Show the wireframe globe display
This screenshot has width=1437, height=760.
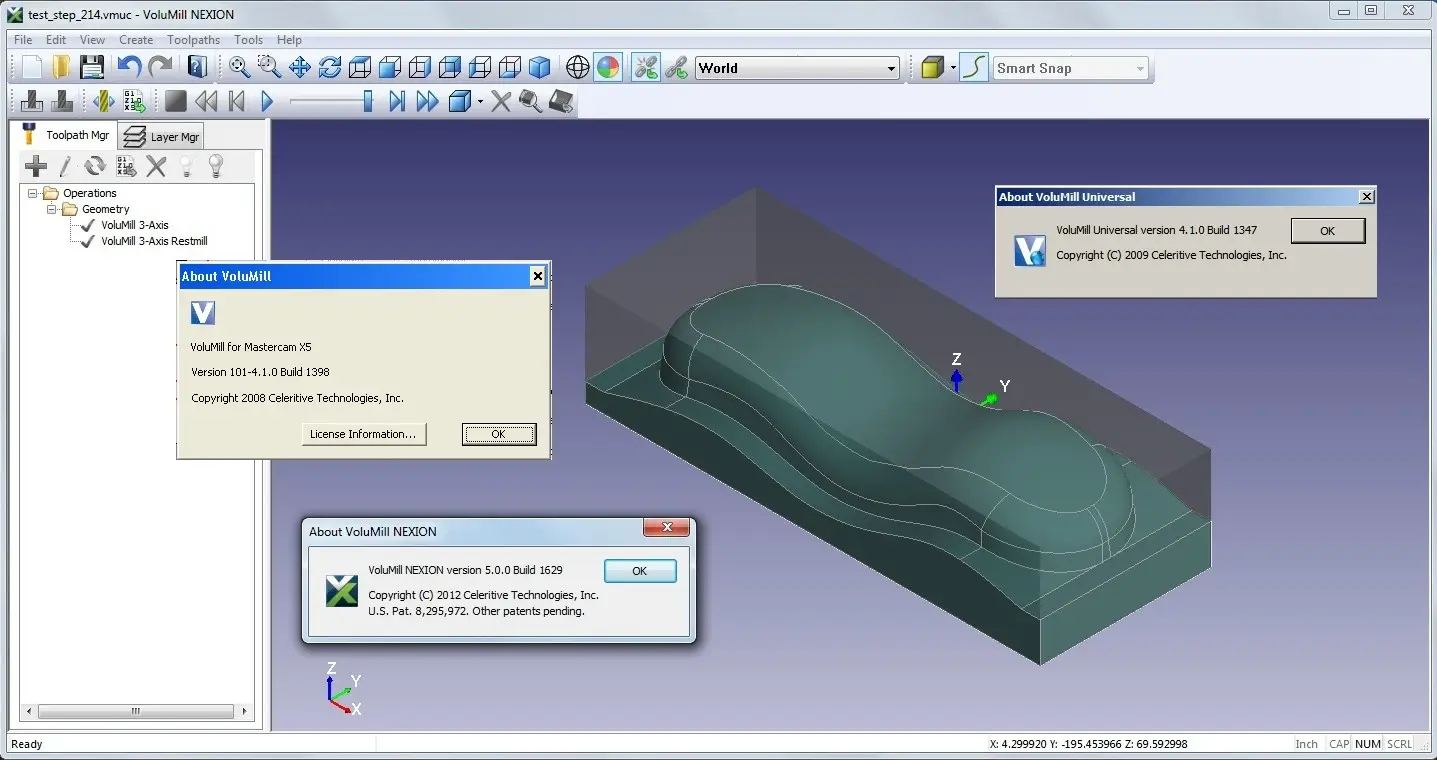578,67
